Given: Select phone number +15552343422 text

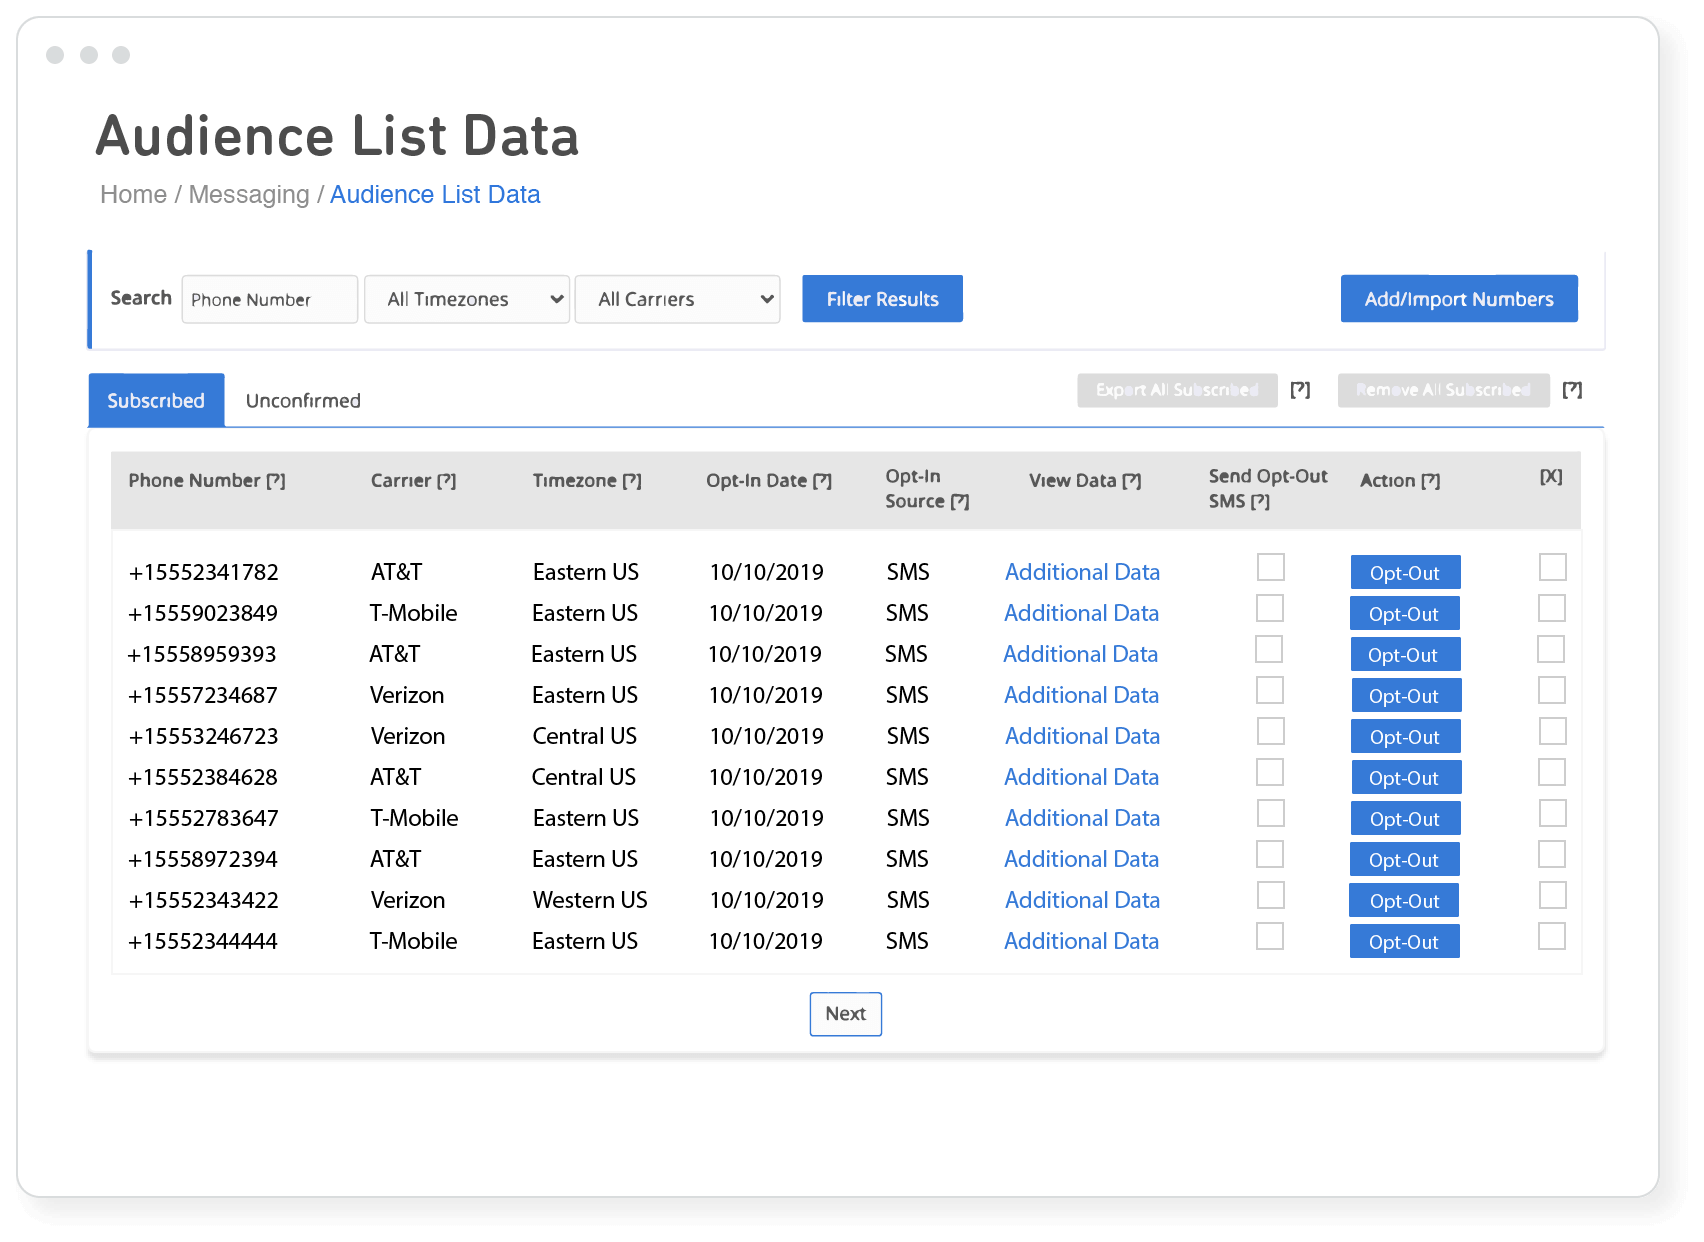Looking at the screenshot, I should (x=204, y=900).
